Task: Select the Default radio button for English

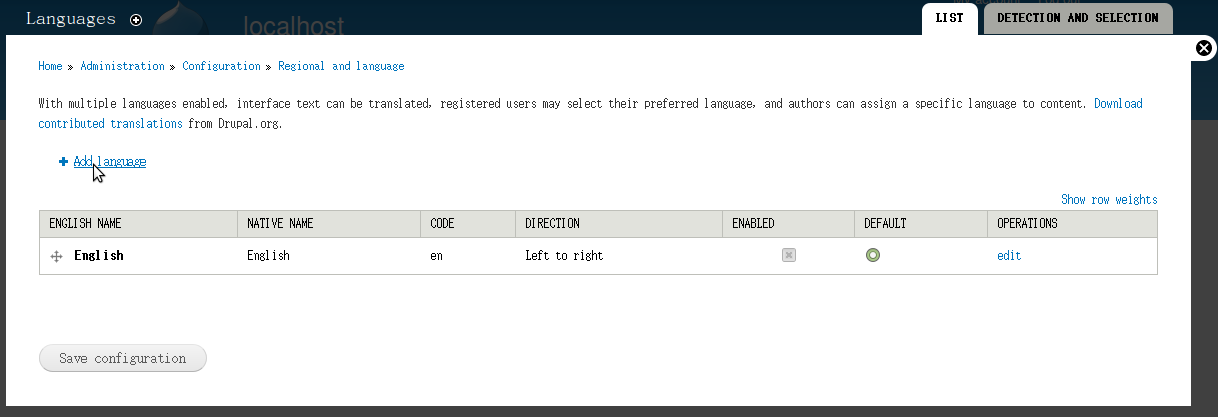Action: click(873, 255)
